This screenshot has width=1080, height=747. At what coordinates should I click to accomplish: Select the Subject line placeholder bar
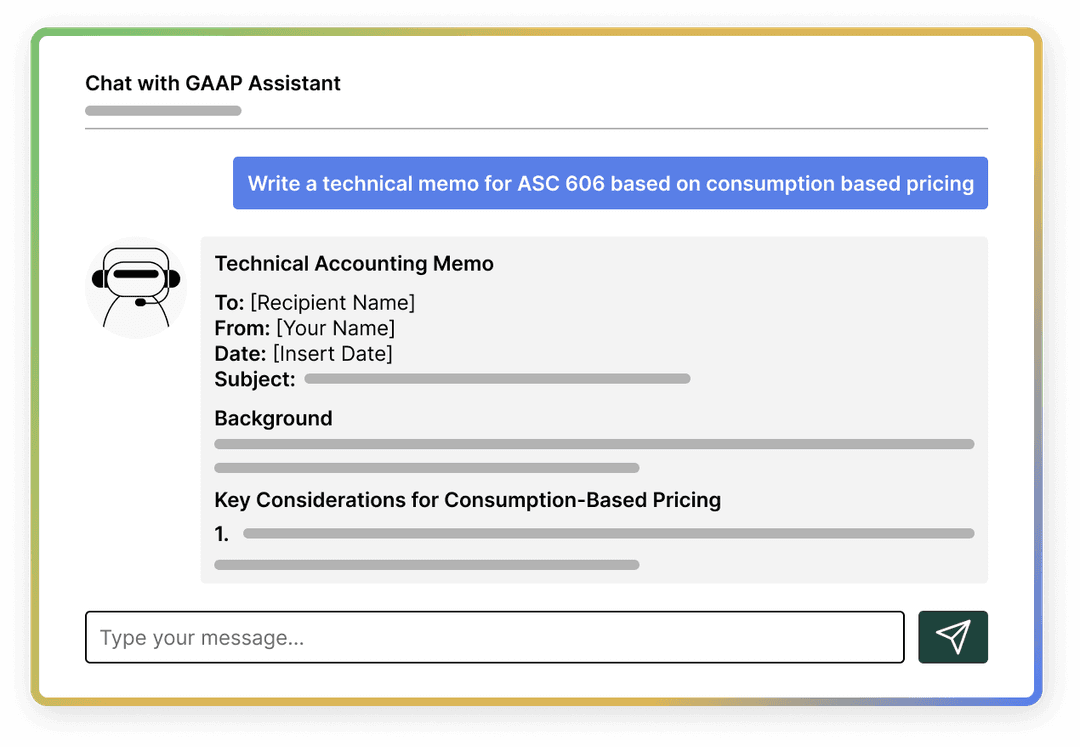click(497, 378)
